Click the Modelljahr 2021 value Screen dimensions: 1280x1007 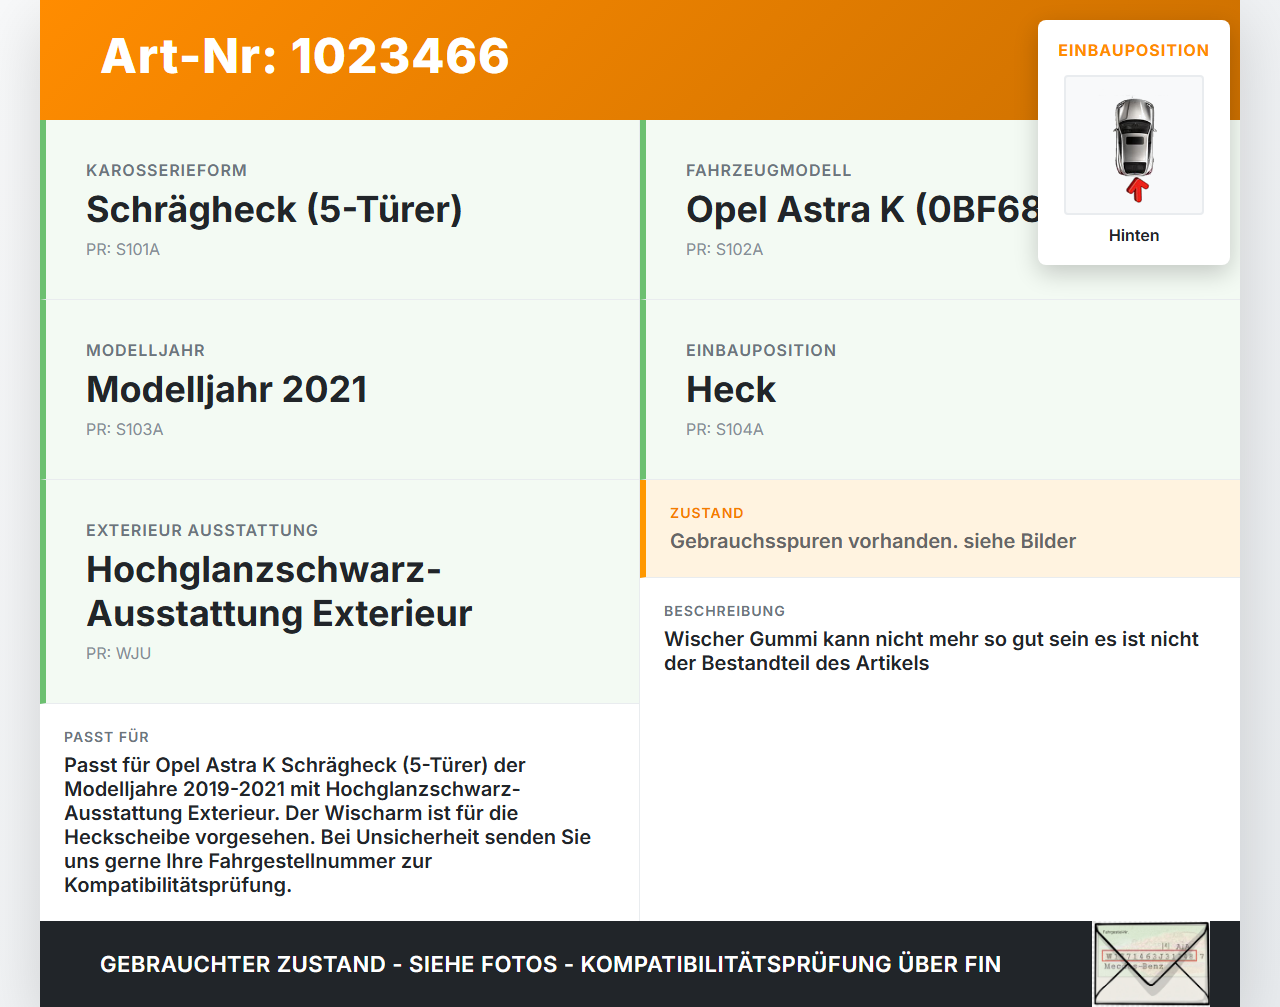[227, 389]
